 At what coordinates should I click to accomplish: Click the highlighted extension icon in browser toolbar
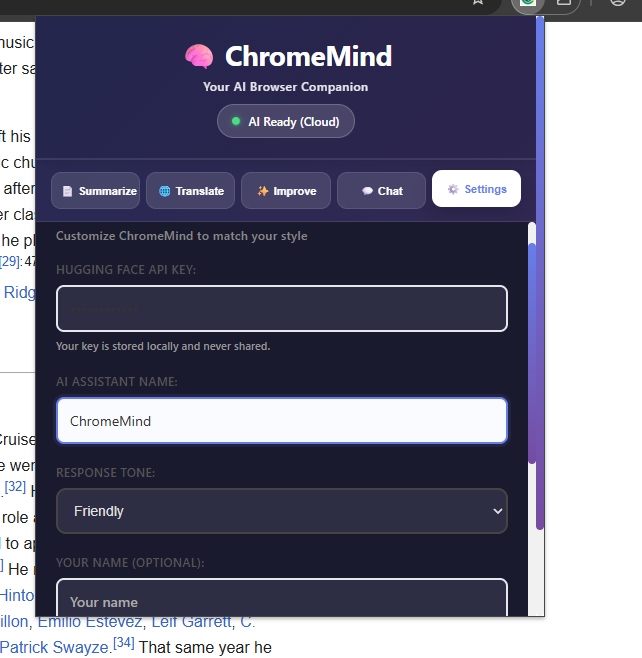click(527, 2)
